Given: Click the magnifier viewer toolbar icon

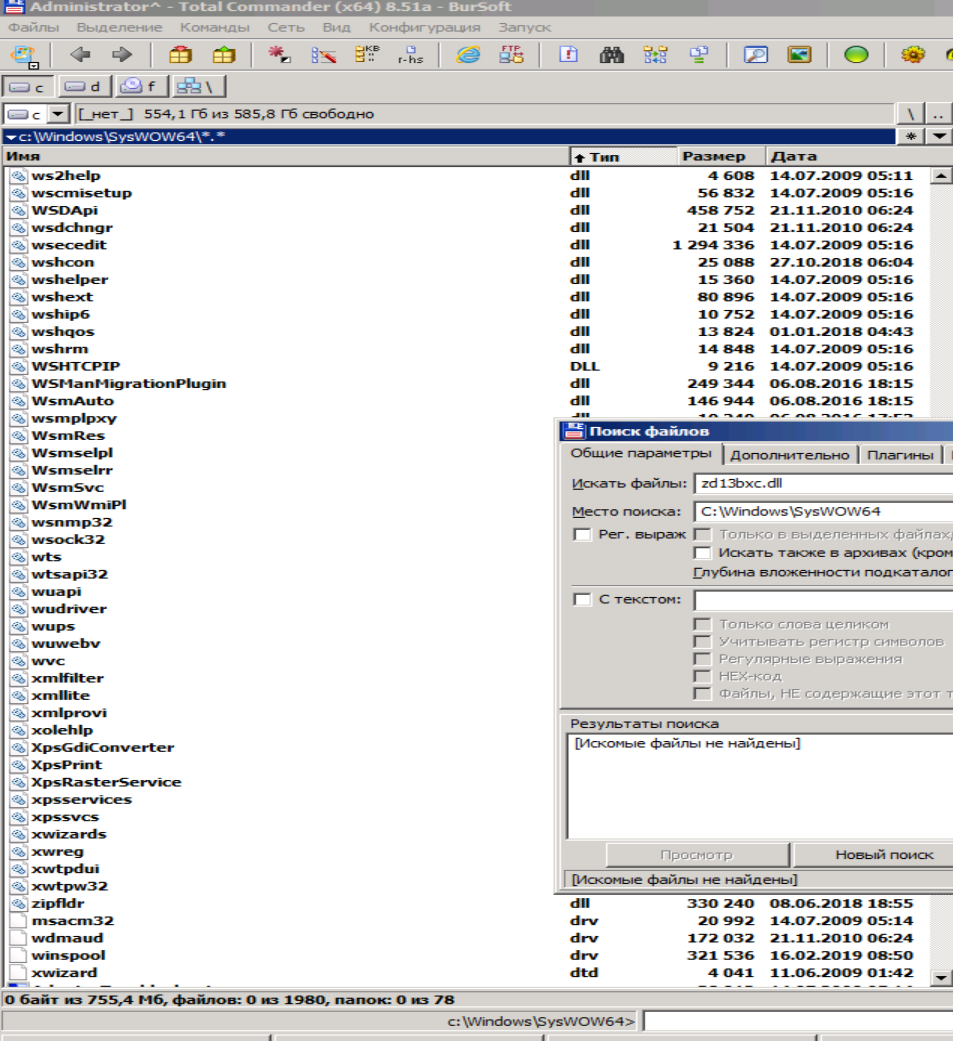Looking at the screenshot, I should [756, 54].
